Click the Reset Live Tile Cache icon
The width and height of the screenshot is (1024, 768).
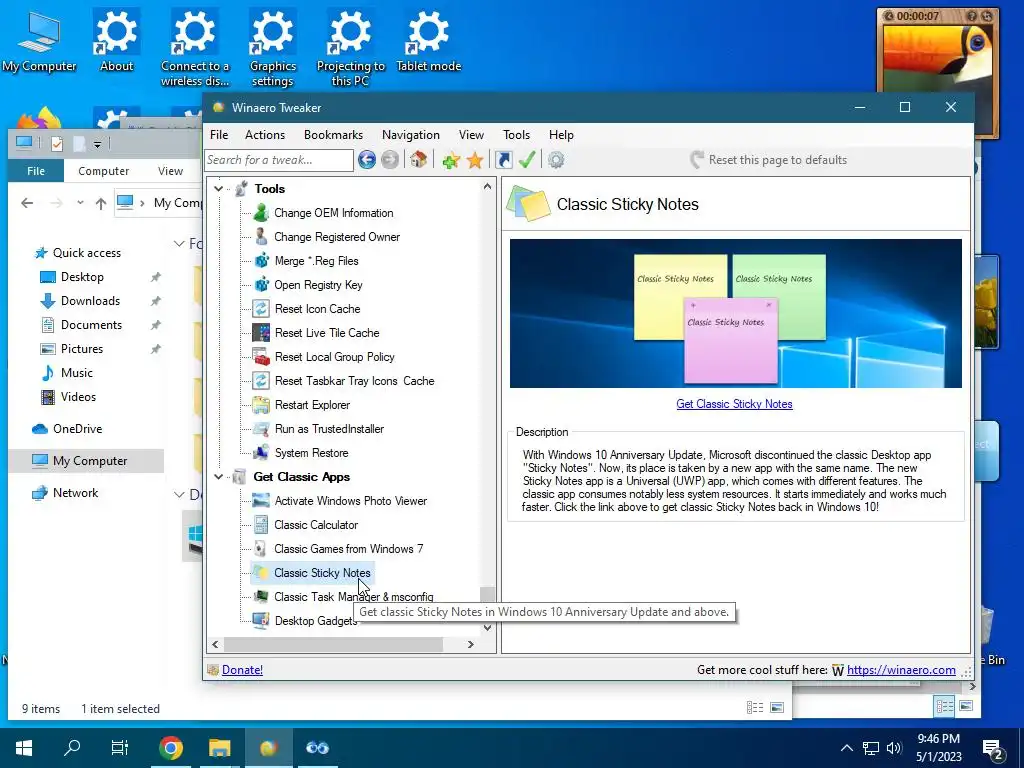pos(261,333)
